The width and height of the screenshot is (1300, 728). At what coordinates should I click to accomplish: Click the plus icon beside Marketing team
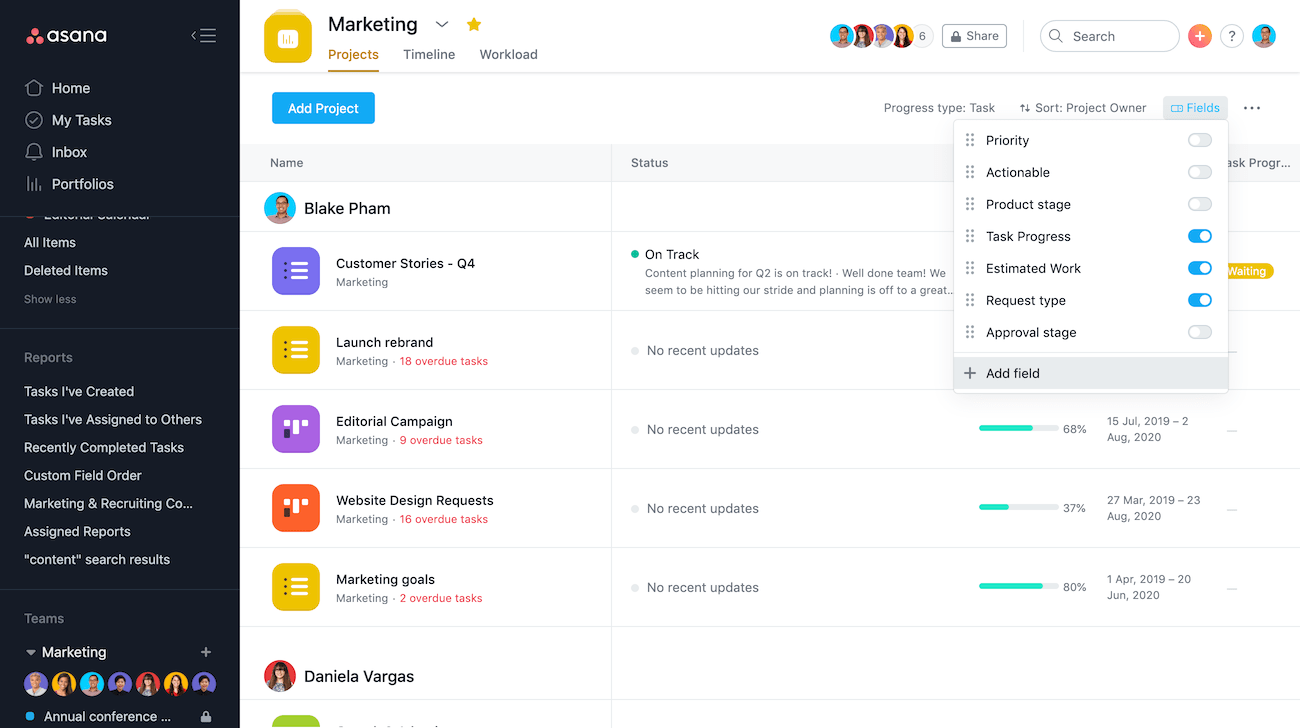pos(206,652)
